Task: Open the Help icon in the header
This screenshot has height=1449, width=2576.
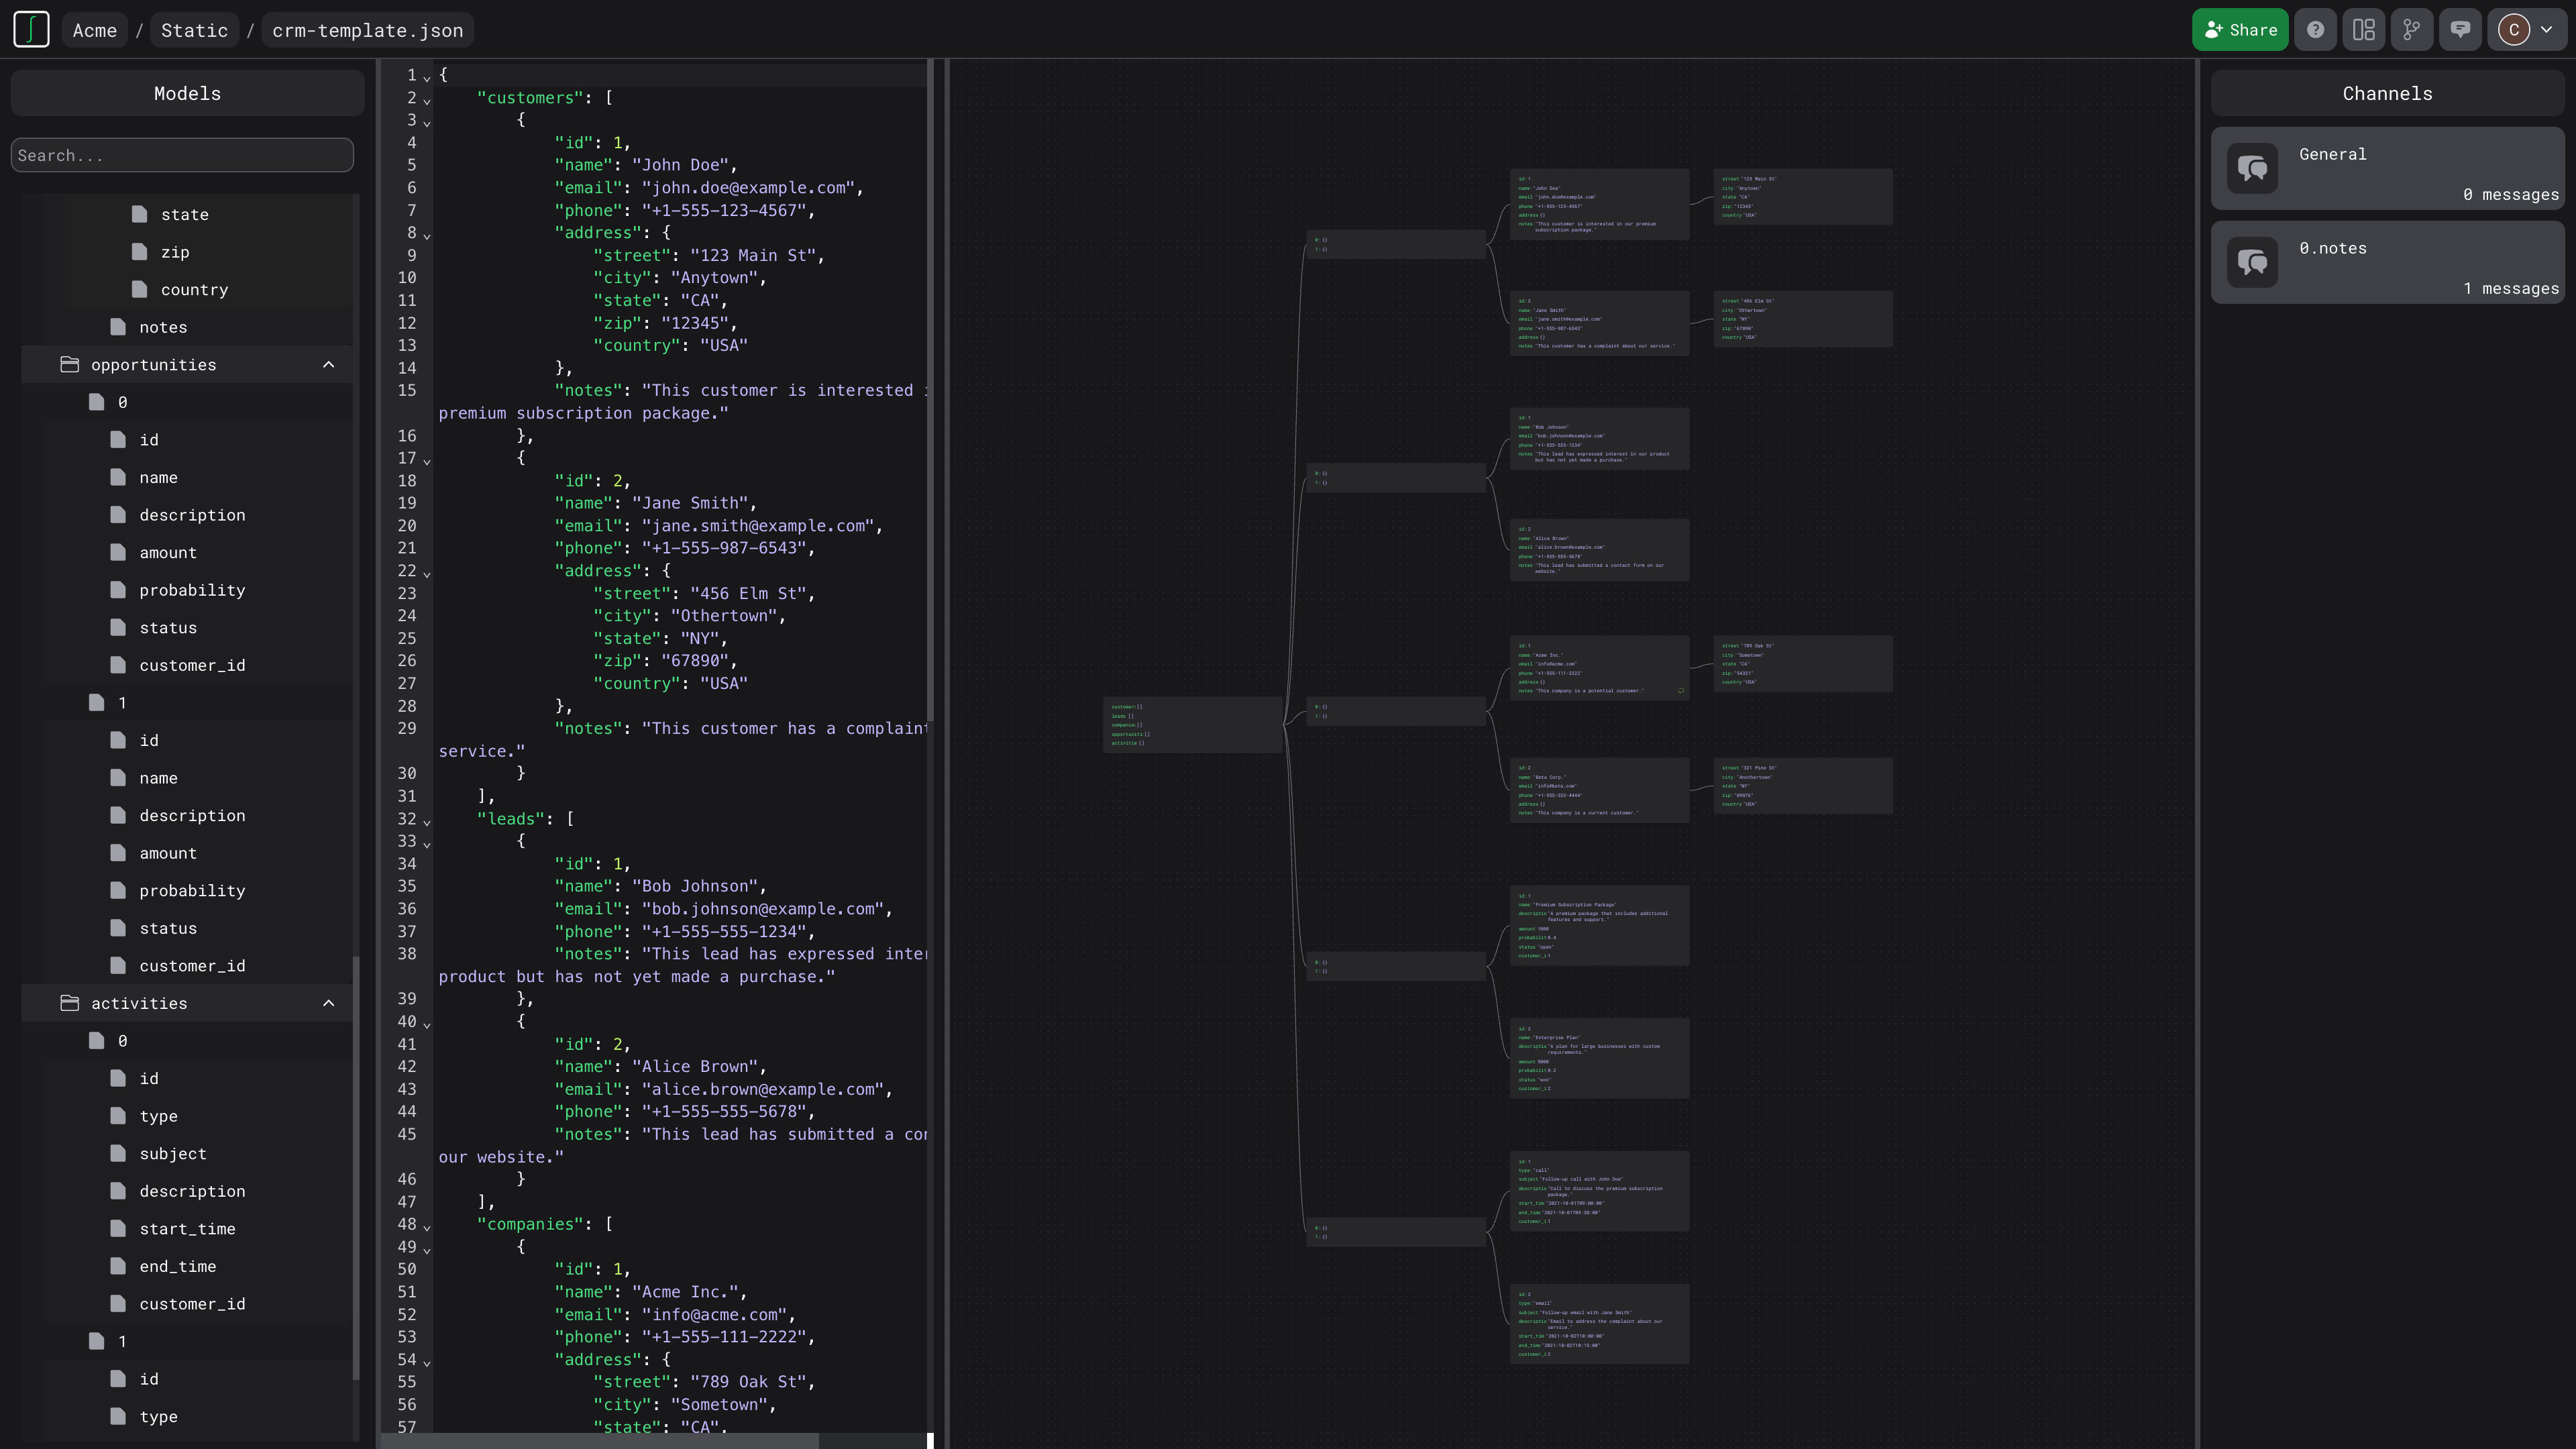Action: pyautogui.click(x=2316, y=28)
